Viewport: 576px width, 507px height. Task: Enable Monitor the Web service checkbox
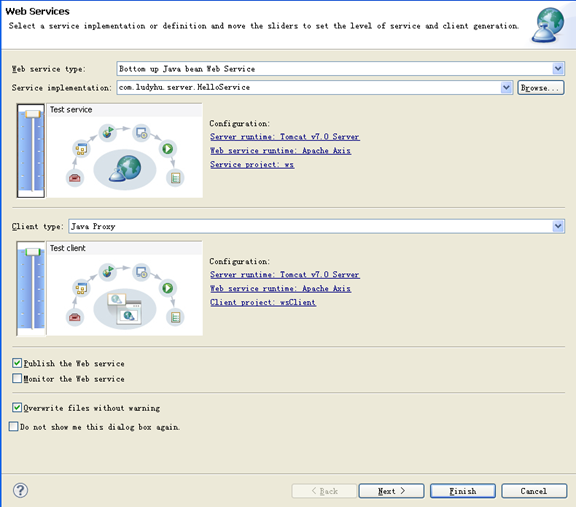tap(17, 378)
